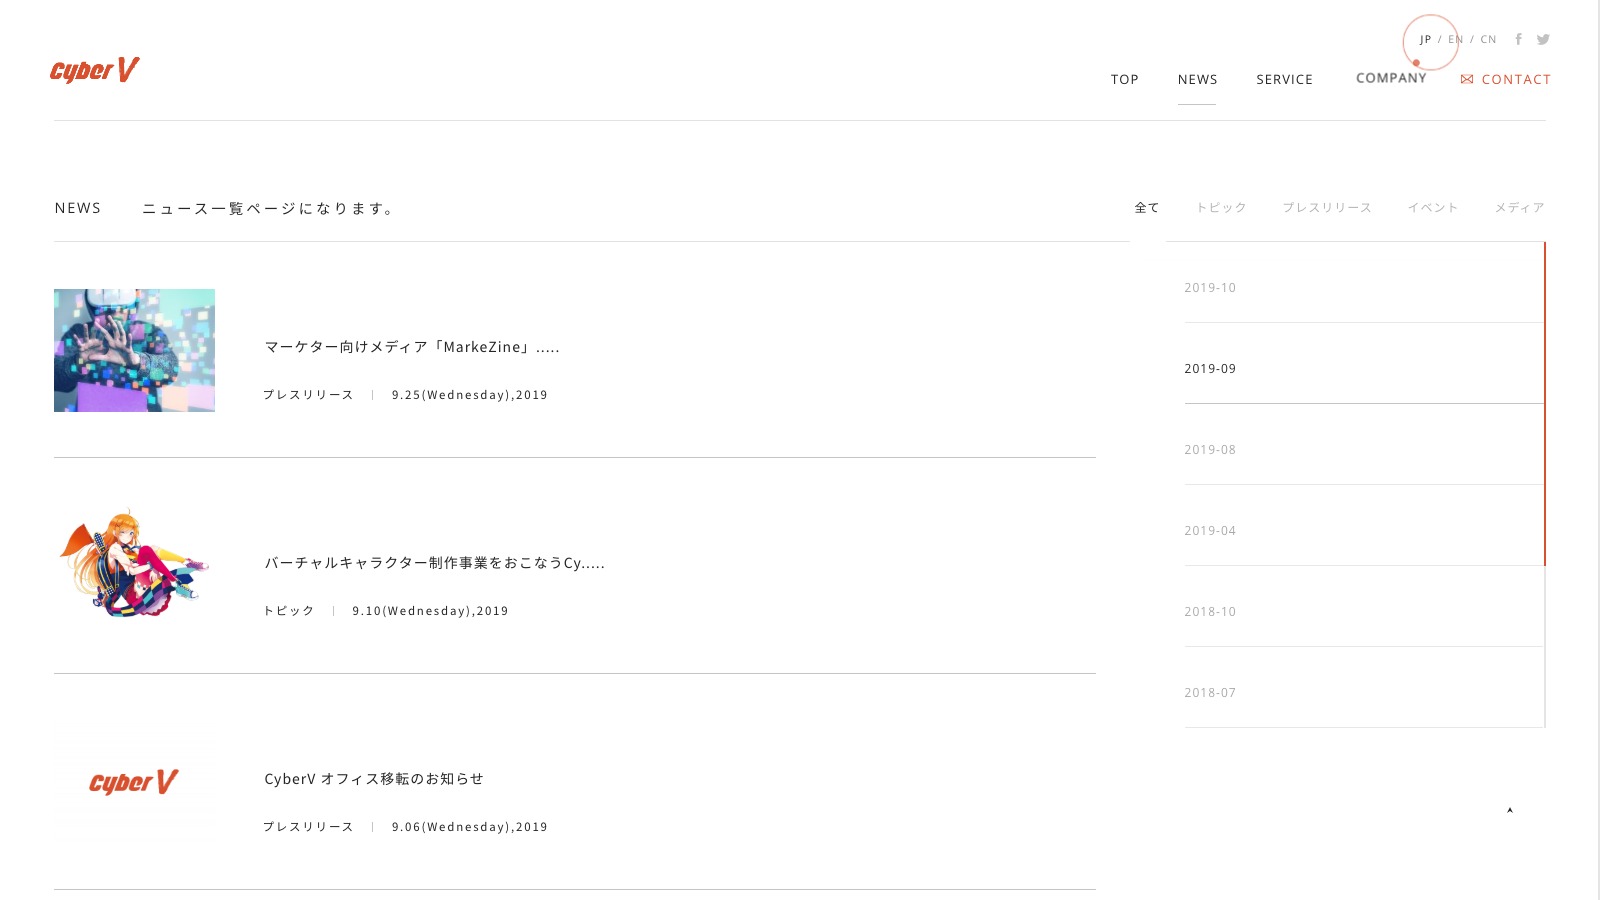The image size is (1600, 900).
Task: Switch the site language to EN
Action: click(1456, 40)
